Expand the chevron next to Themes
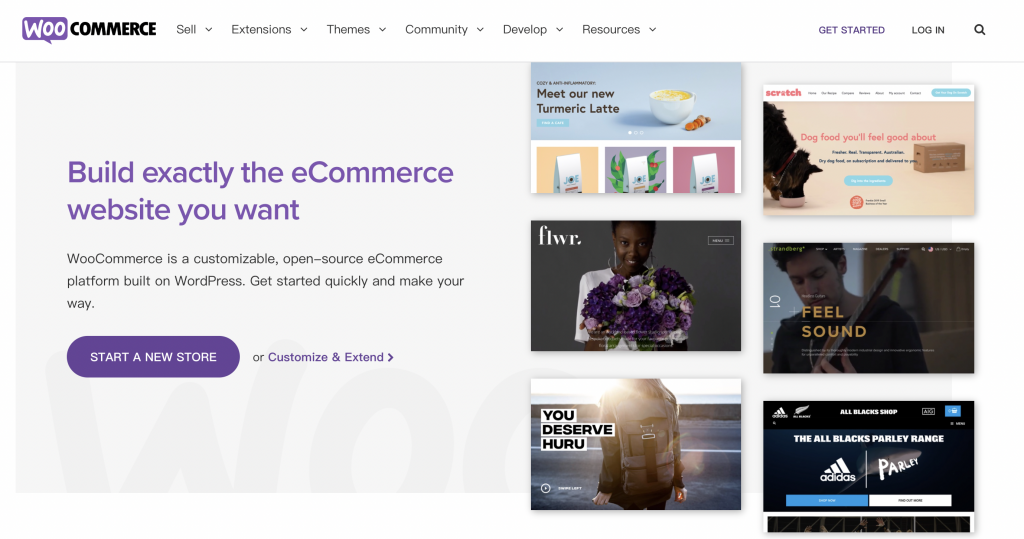The image size is (1024, 539). (x=383, y=30)
